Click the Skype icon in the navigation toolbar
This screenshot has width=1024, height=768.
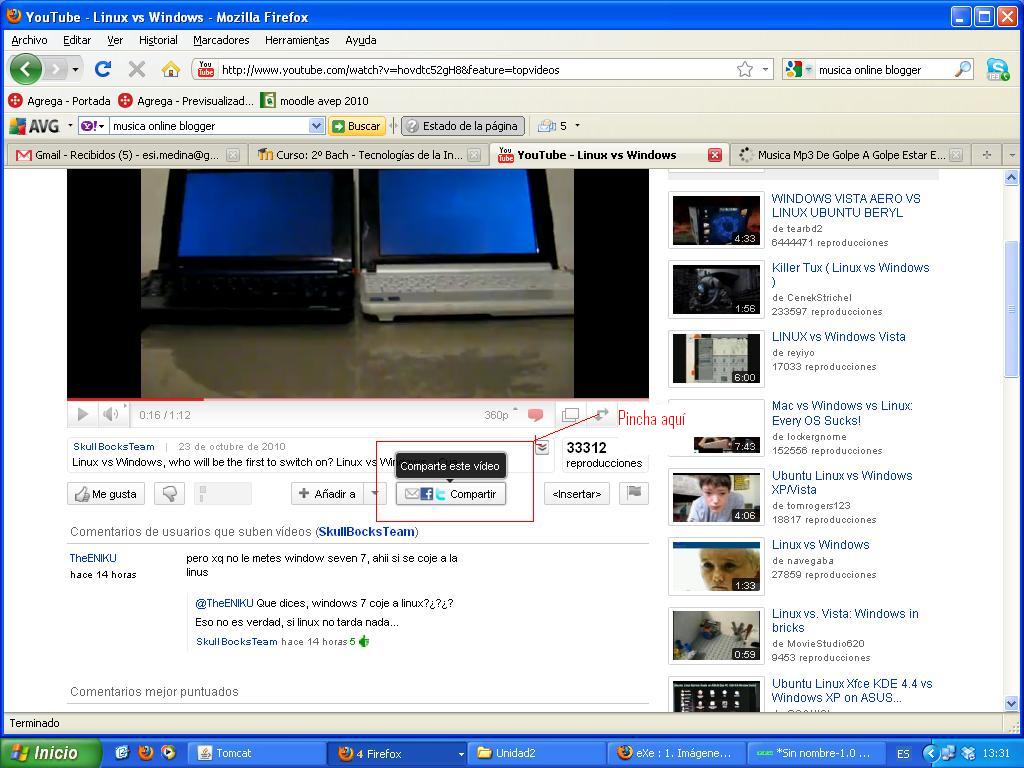click(997, 69)
